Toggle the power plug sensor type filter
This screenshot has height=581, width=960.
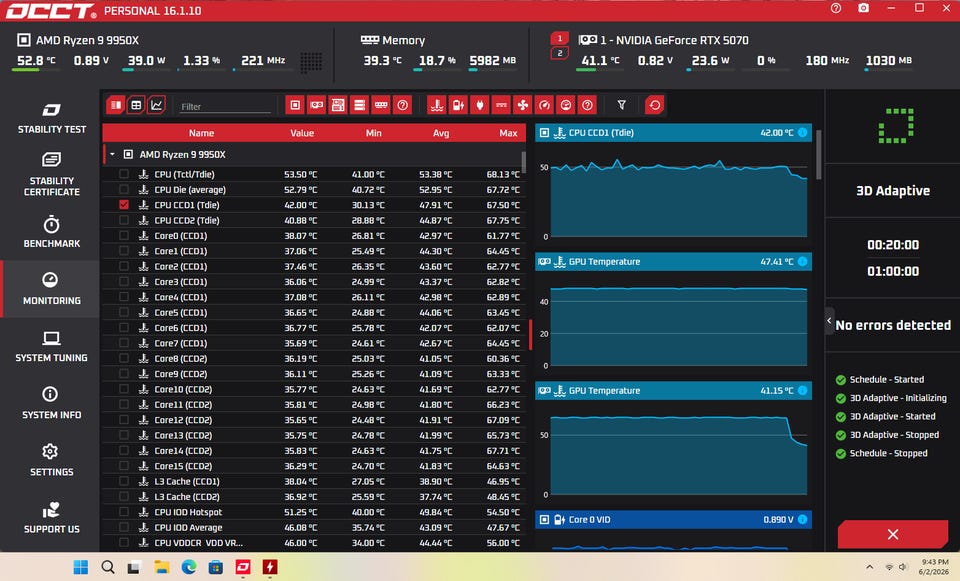479,105
